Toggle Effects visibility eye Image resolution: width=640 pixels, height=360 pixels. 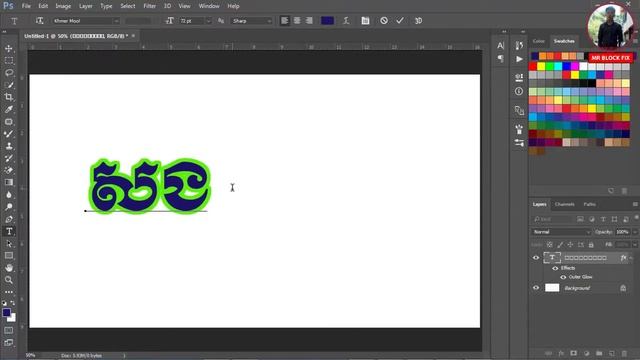[555, 268]
